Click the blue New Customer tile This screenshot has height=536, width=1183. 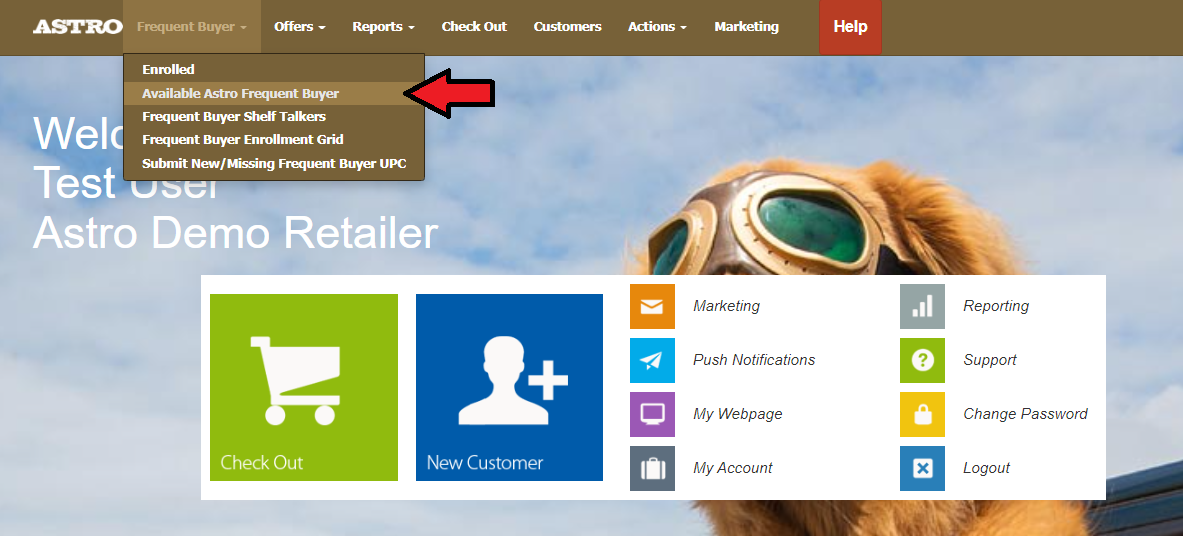click(509, 387)
